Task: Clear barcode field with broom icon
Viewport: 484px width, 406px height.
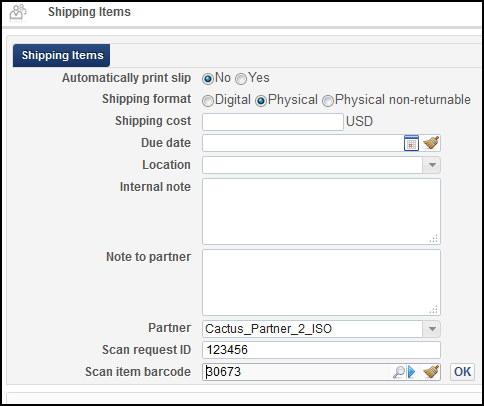Action: 431,372
